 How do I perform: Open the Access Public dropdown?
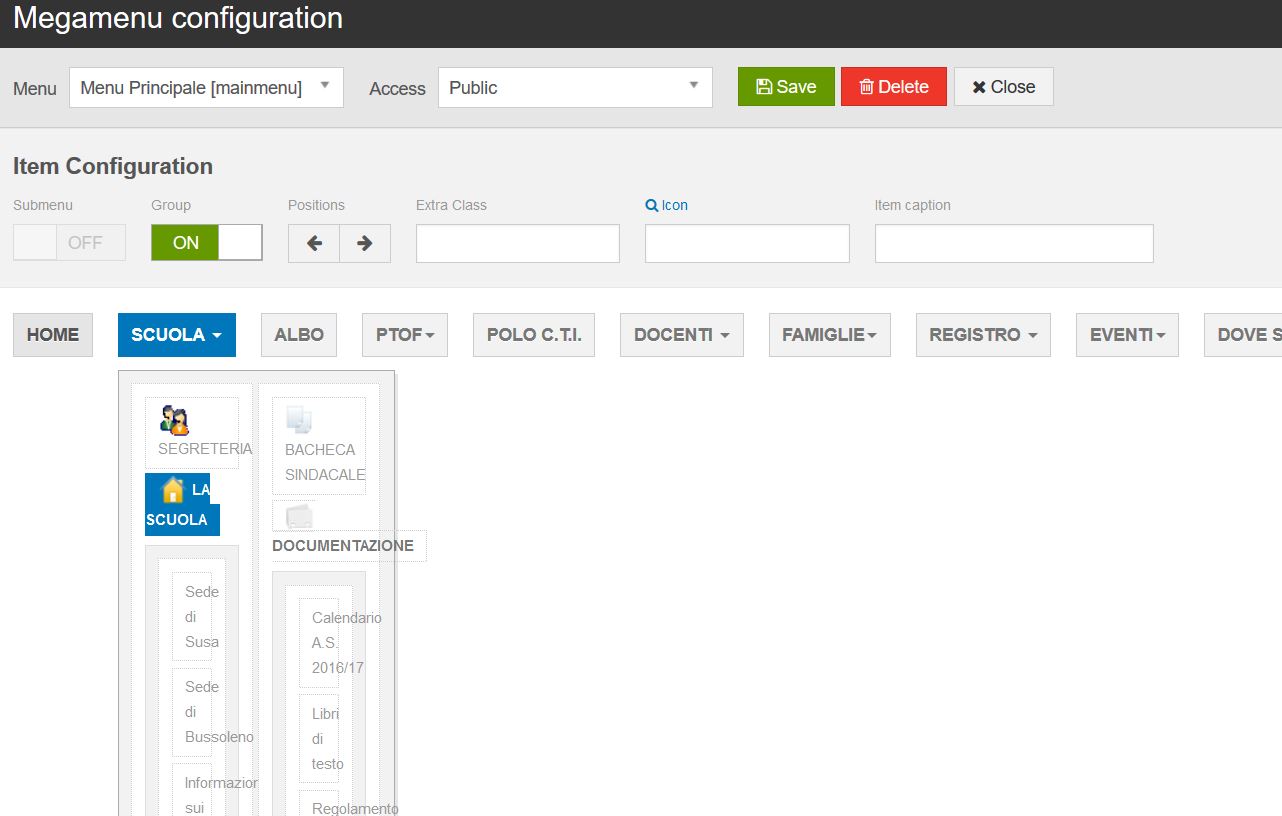coord(575,88)
